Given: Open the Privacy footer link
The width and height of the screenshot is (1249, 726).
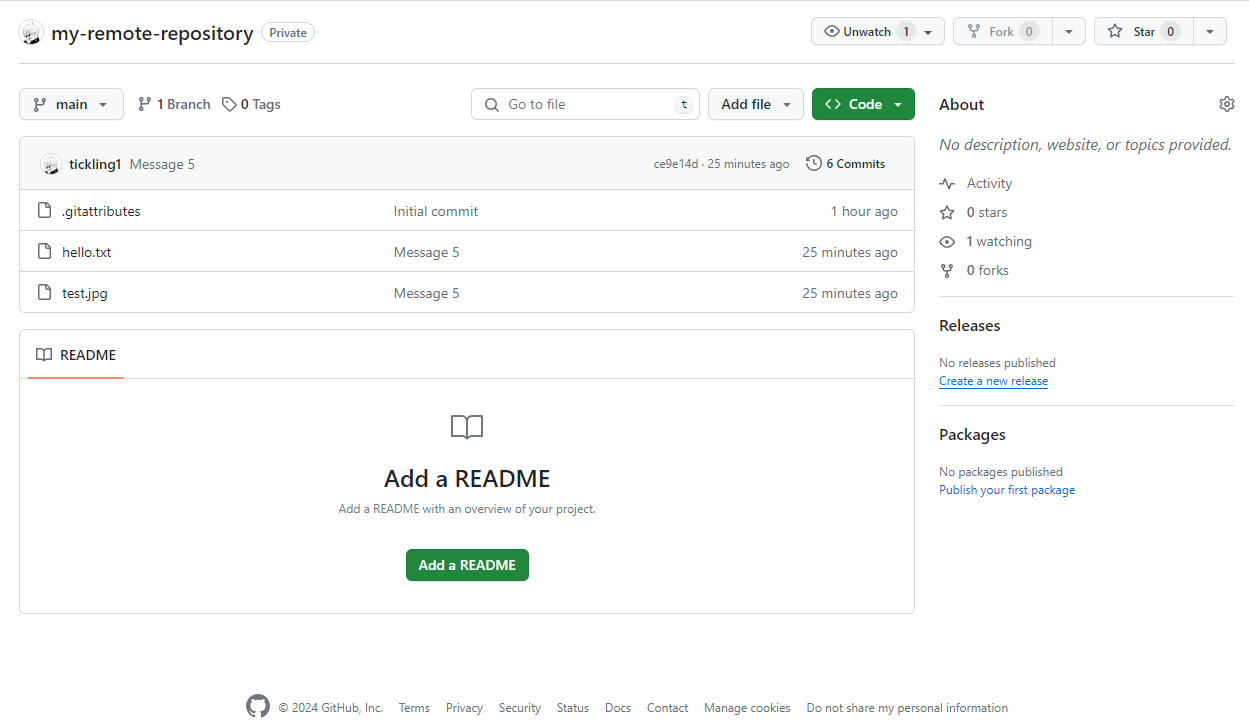Looking at the screenshot, I should point(464,708).
